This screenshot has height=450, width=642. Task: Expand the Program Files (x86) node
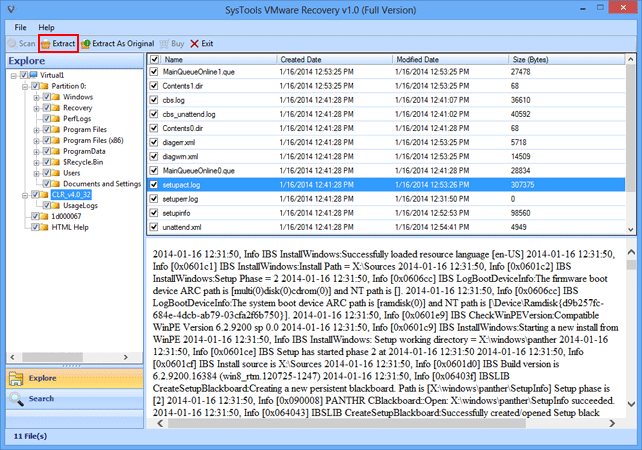coord(37,140)
